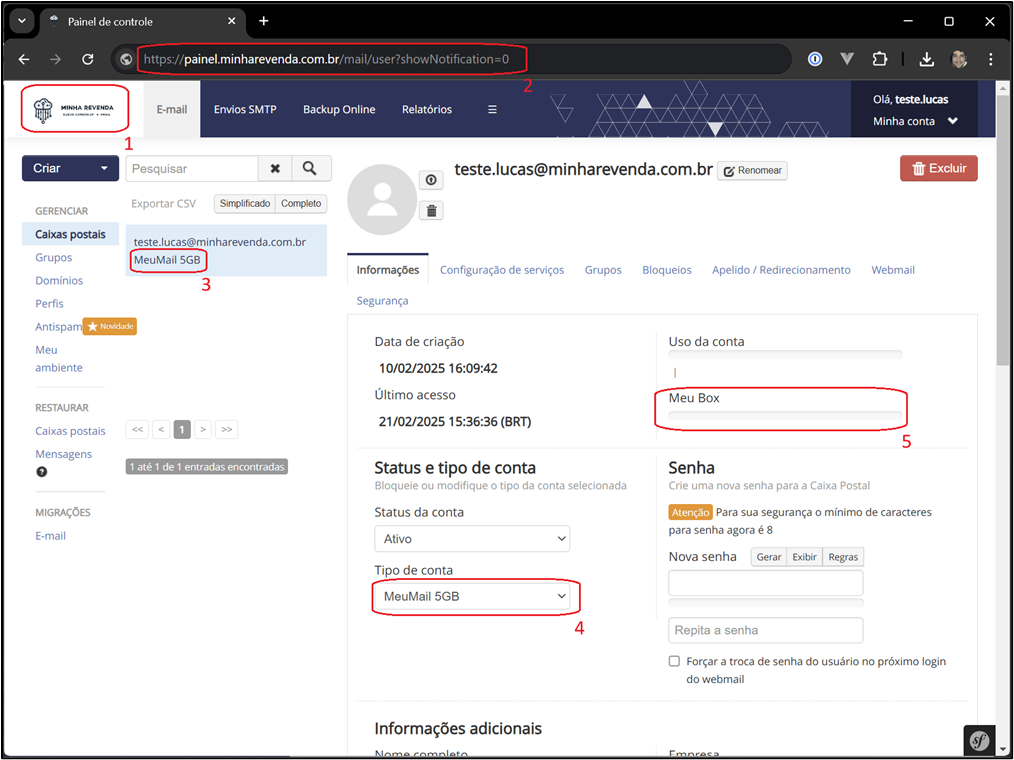Select the Completo export option
The image size is (1014, 760).
pyautogui.click(x=301, y=204)
